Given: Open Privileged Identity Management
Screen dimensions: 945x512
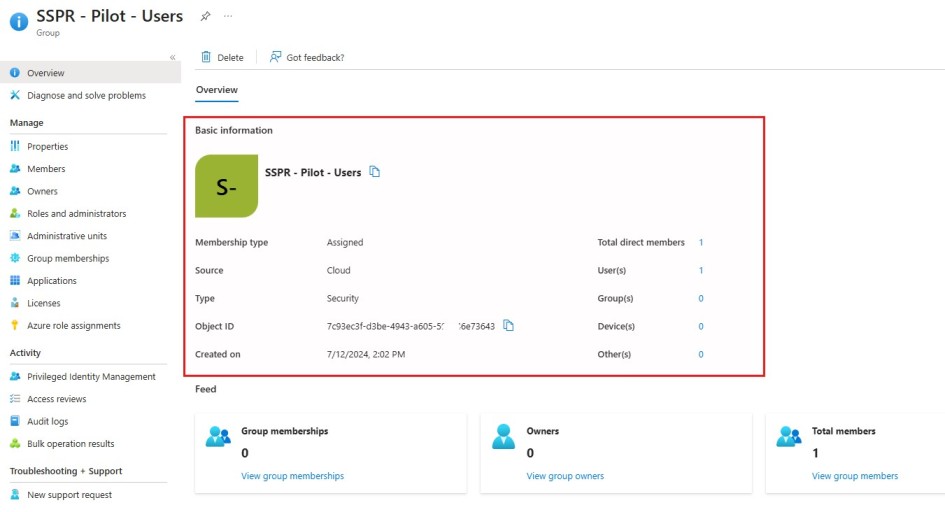Looking at the screenshot, I should (x=91, y=376).
